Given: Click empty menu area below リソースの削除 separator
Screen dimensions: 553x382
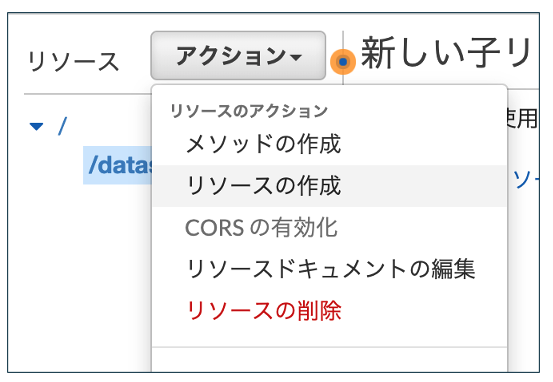Looking at the screenshot, I should tap(329, 360).
